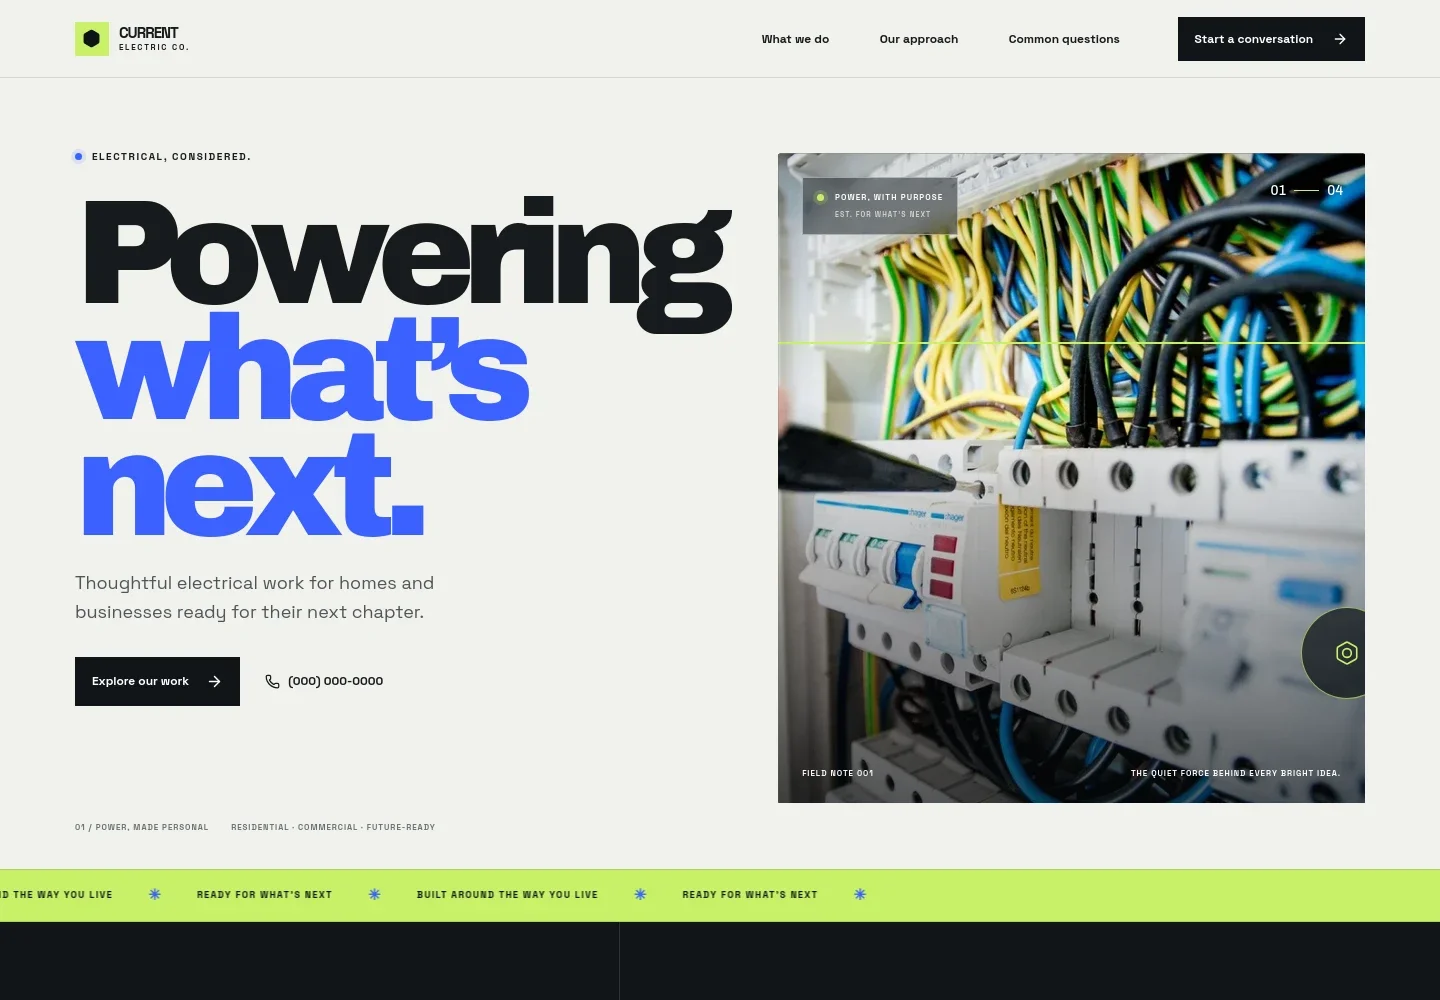Click the blue dot beside Electrical, considered
The width and height of the screenshot is (1440, 1000).
pyautogui.click(x=78, y=156)
